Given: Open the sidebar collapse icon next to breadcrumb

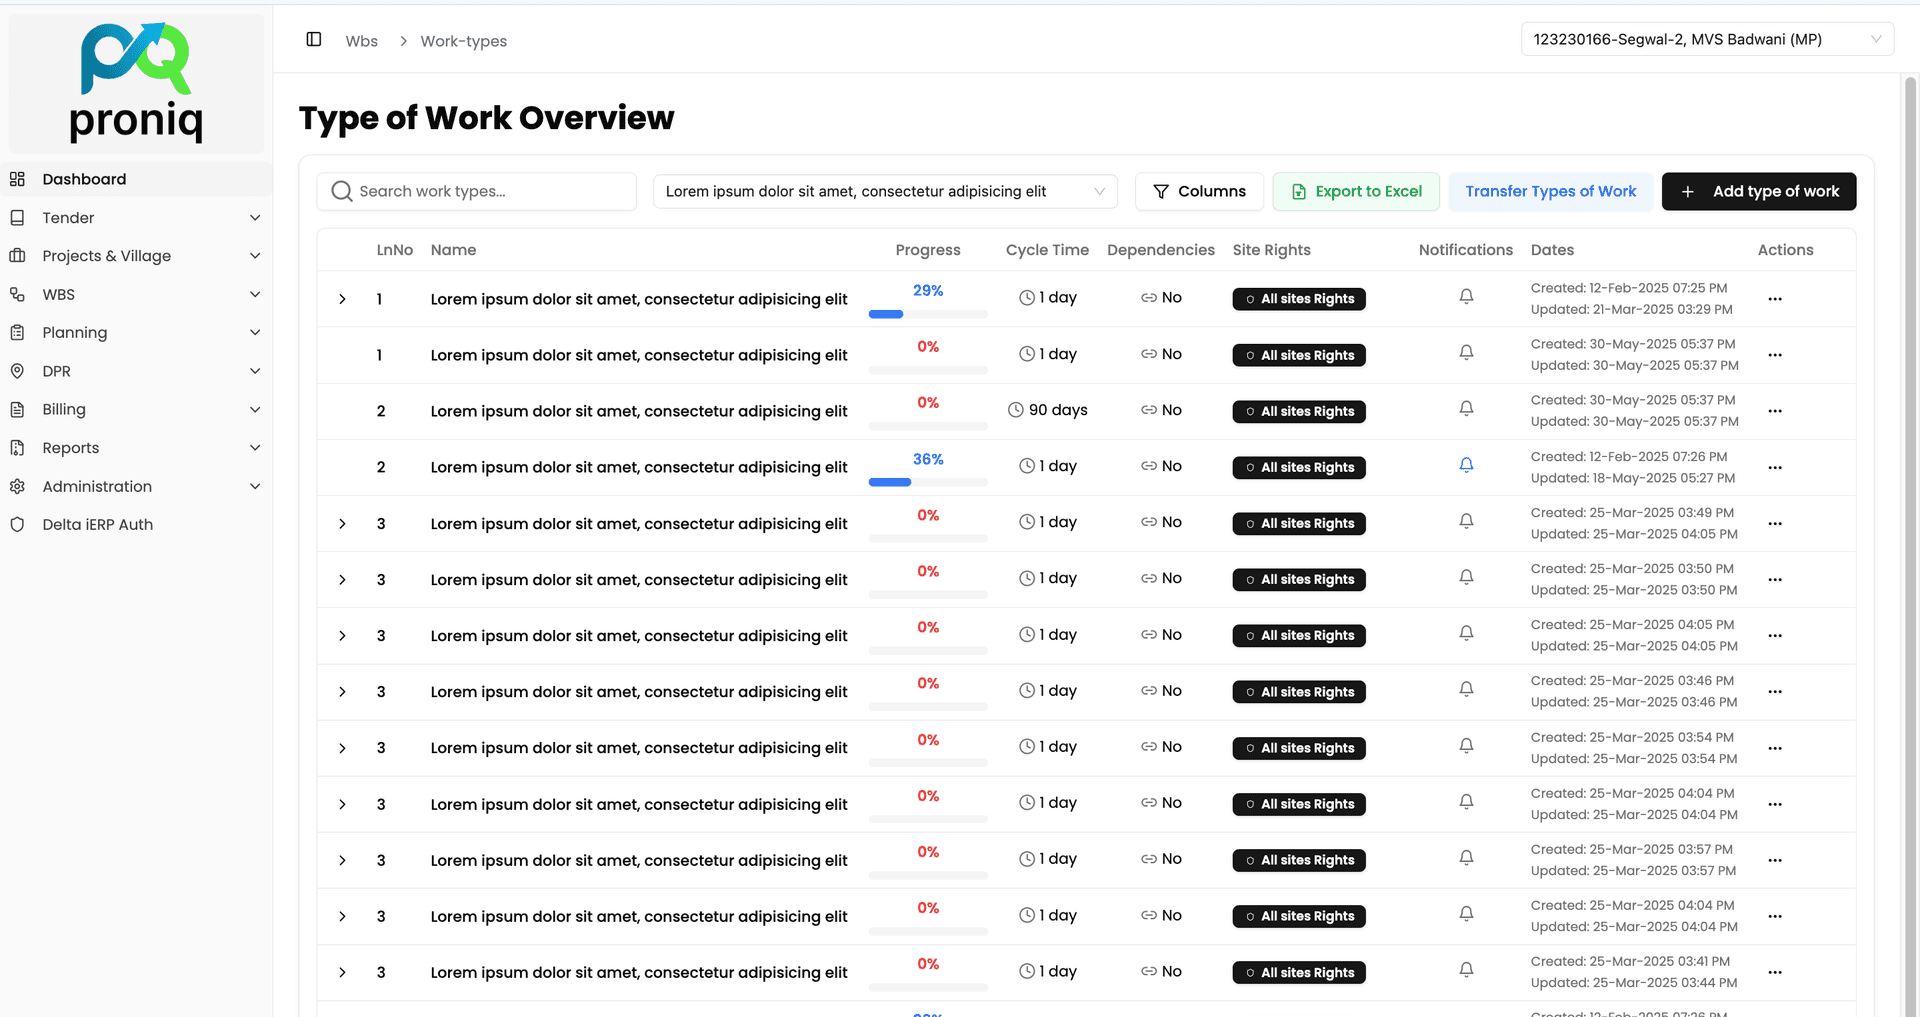Looking at the screenshot, I should click(x=313, y=38).
